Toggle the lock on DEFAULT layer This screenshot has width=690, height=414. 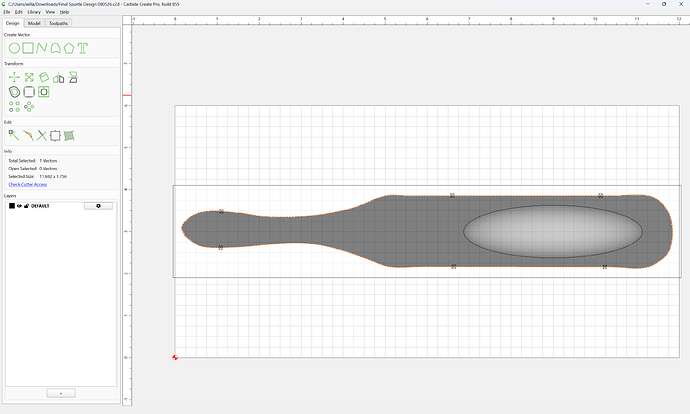coord(26,206)
